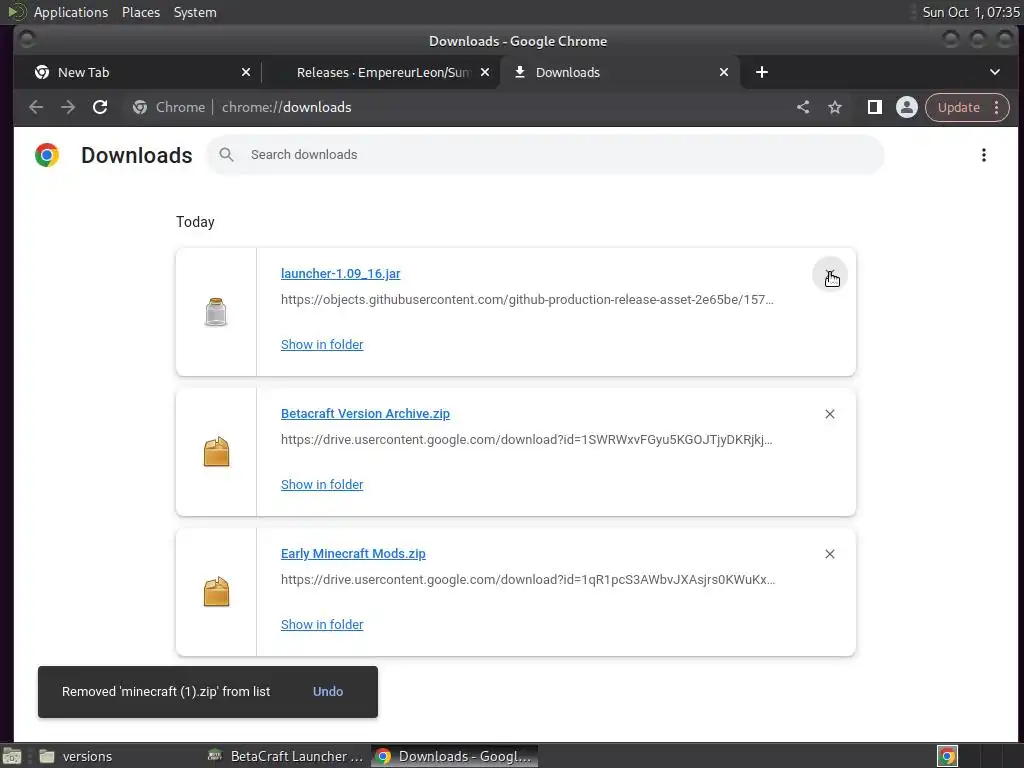Click the Update button in toolbar
The height and width of the screenshot is (768, 1024).
point(958,107)
